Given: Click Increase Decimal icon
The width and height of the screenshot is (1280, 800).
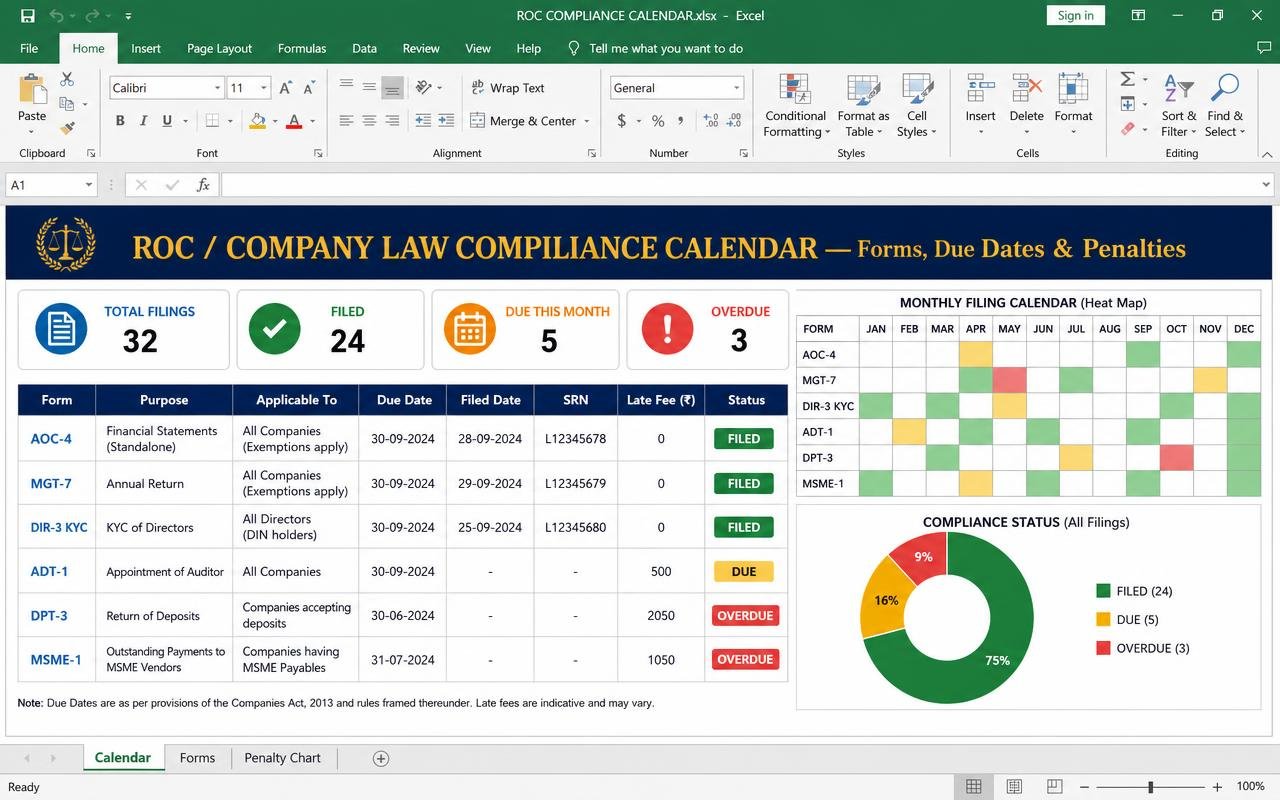Looking at the screenshot, I should [711, 121].
